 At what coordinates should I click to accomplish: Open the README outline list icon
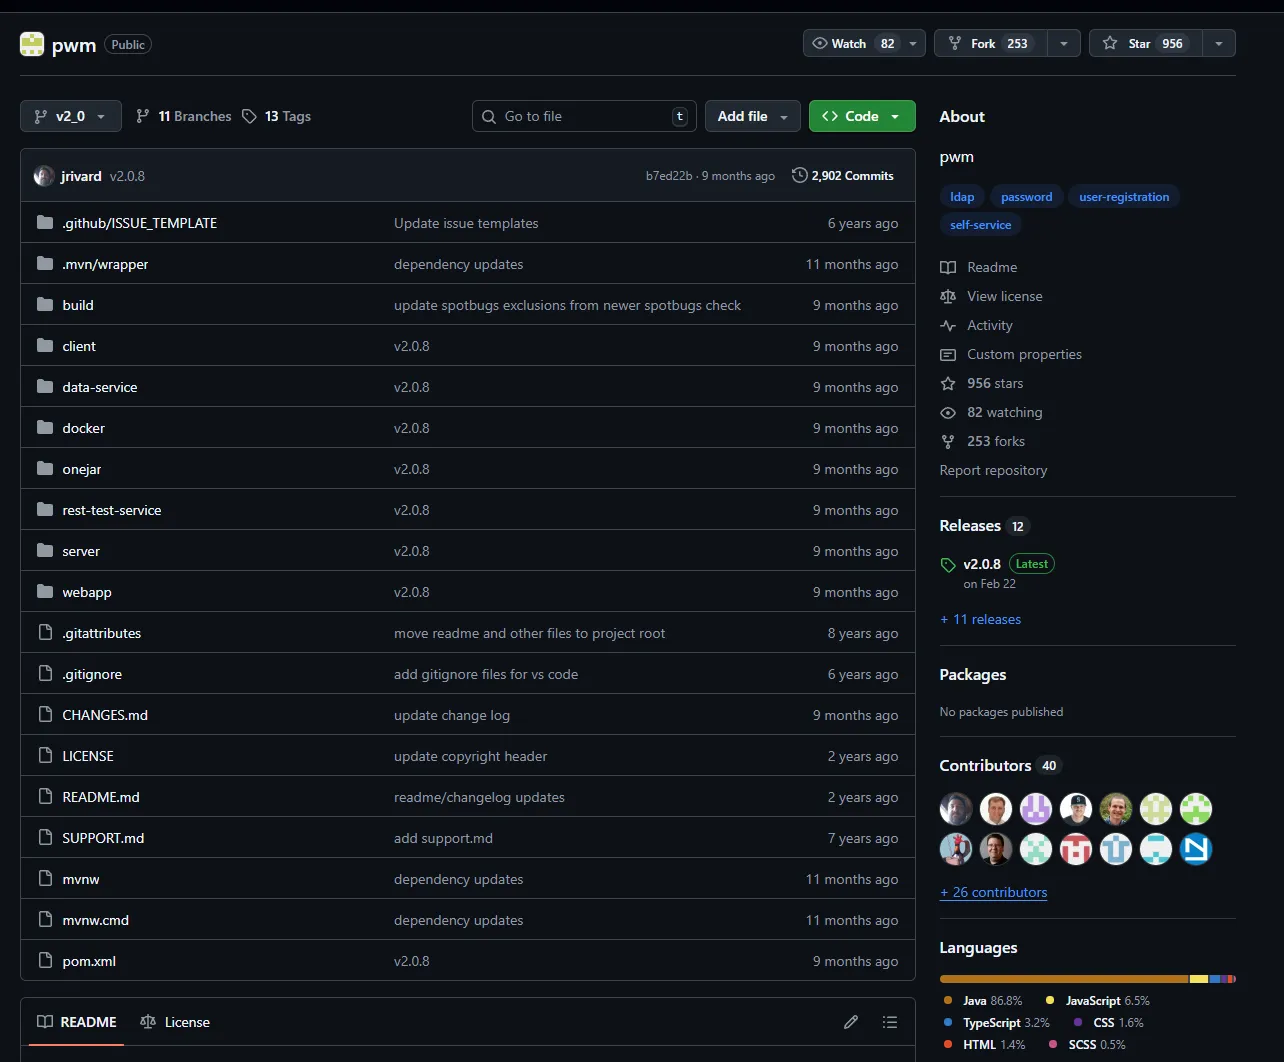[x=889, y=1022]
